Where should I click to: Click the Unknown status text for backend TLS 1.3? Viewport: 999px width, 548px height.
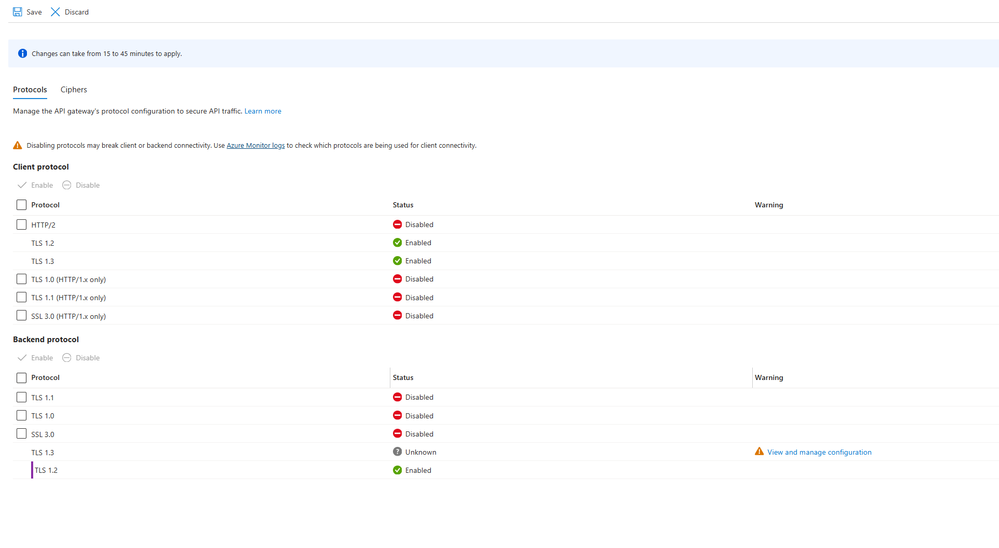420,452
